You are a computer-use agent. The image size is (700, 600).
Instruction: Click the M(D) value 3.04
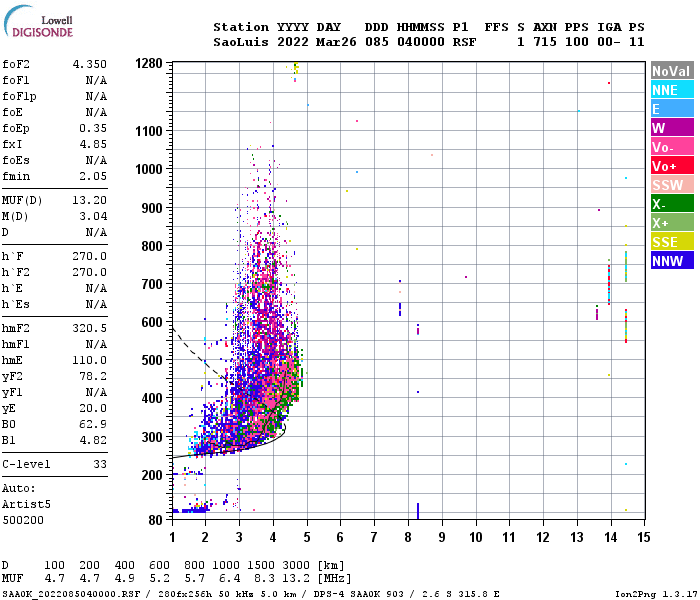coord(93,216)
